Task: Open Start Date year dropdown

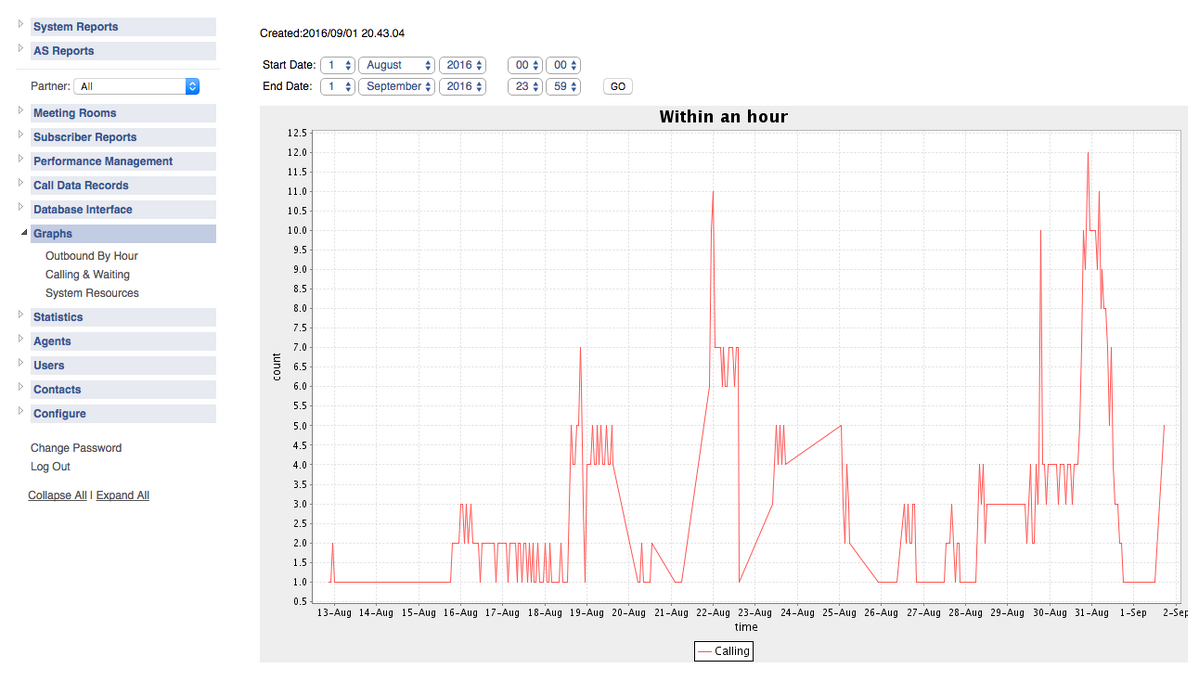Action: point(463,66)
